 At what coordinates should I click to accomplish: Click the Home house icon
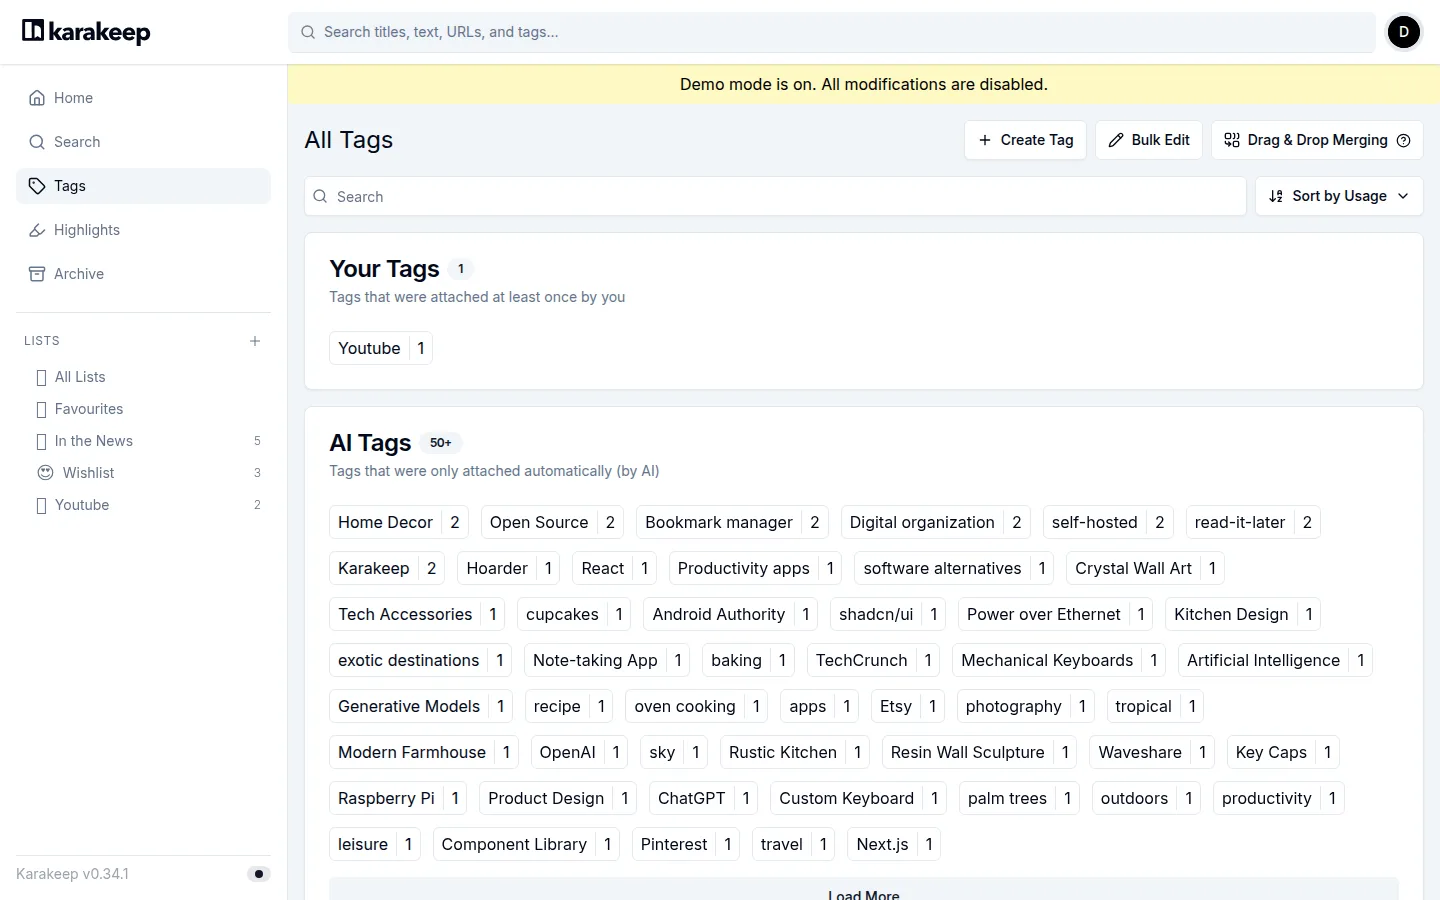[x=37, y=98]
